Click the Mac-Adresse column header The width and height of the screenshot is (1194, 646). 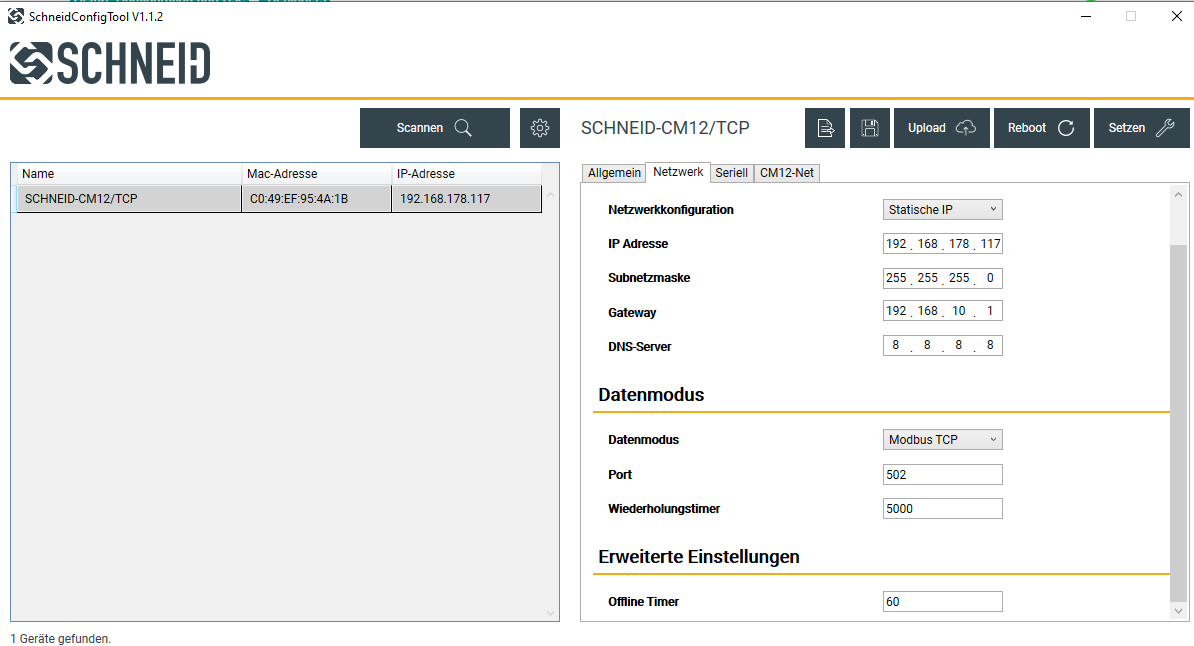pyautogui.click(x=316, y=174)
